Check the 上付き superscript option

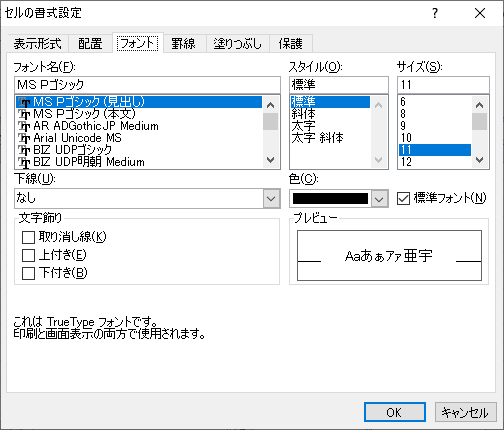[28, 256]
